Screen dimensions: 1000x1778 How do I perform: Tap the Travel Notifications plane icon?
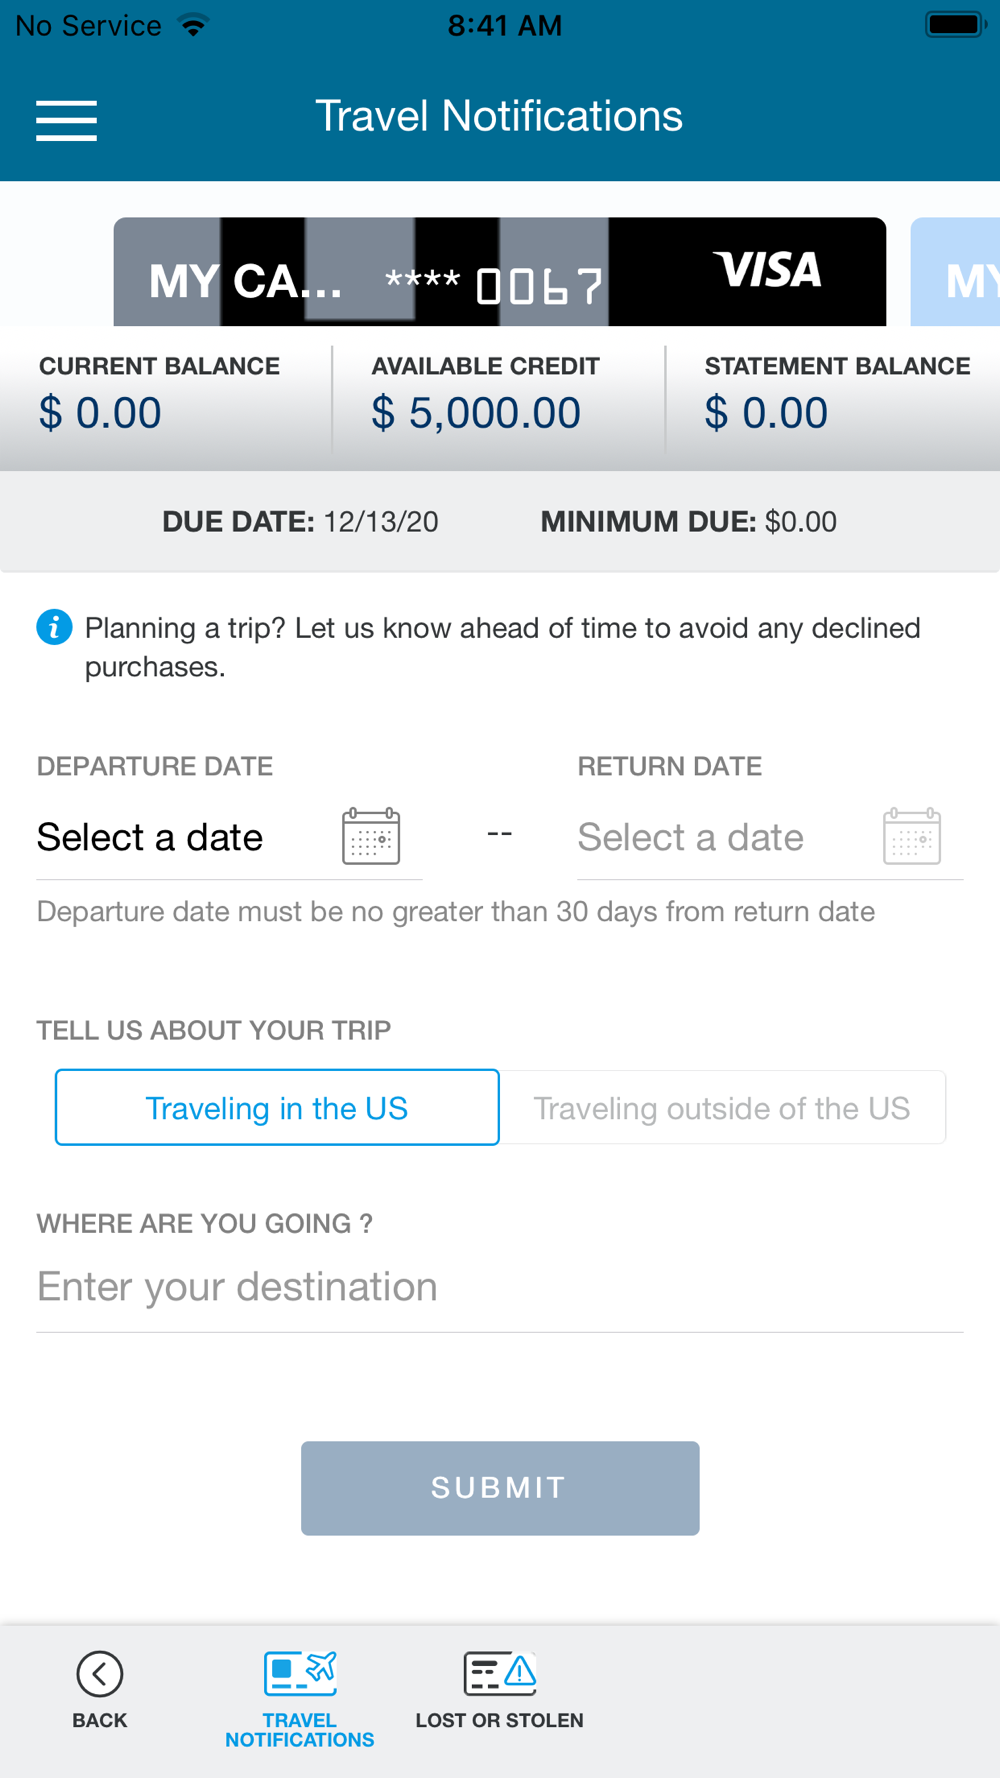click(300, 1674)
